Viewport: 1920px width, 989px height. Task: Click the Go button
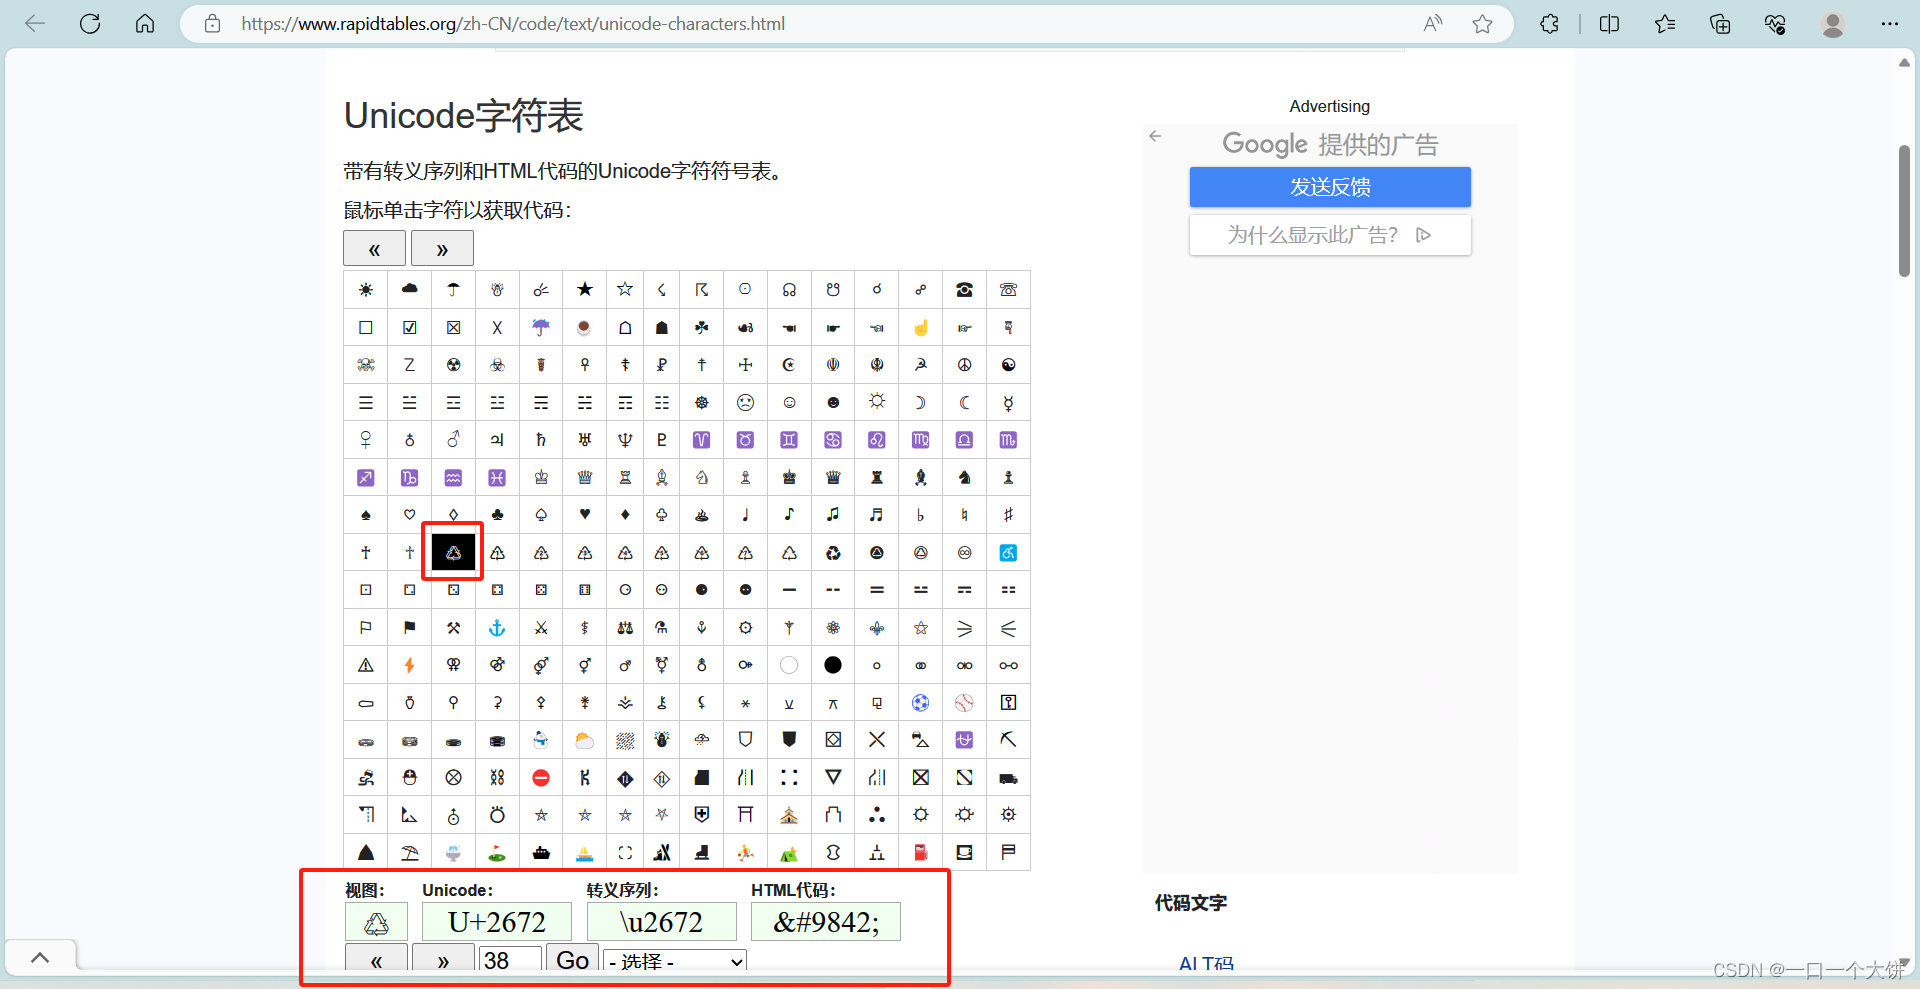tap(572, 960)
